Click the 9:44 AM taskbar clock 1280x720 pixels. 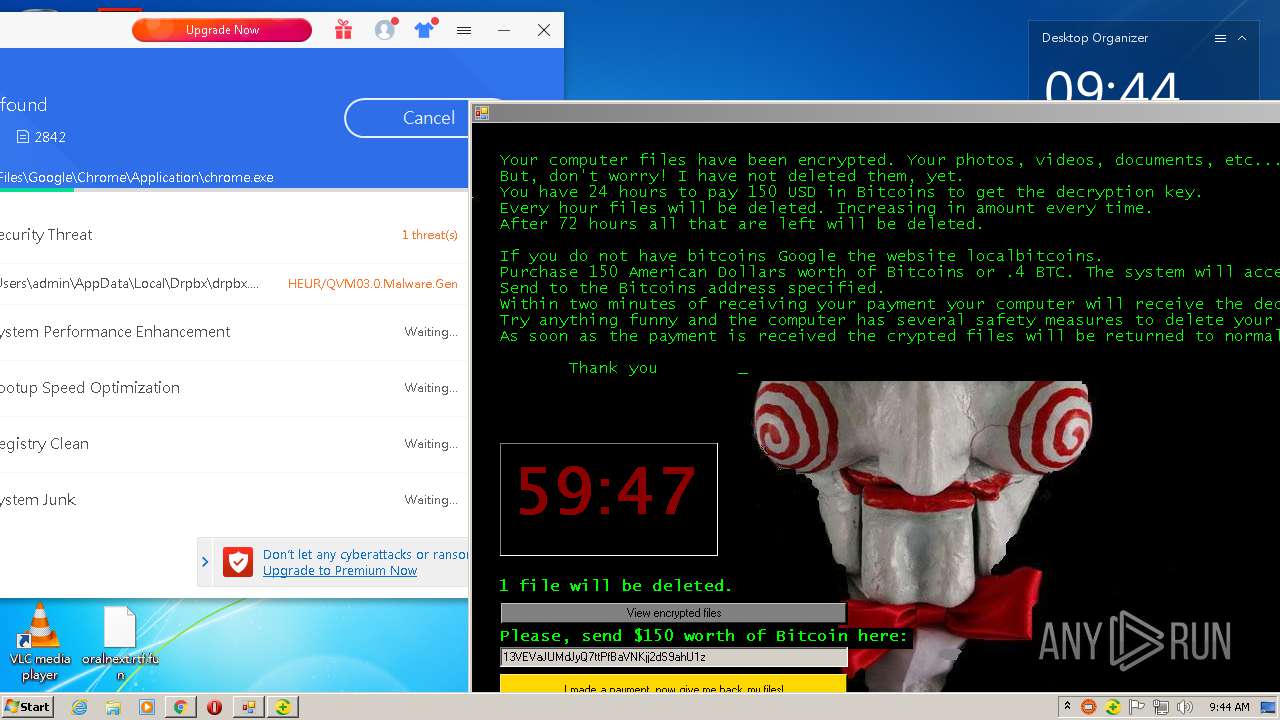coord(1229,707)
